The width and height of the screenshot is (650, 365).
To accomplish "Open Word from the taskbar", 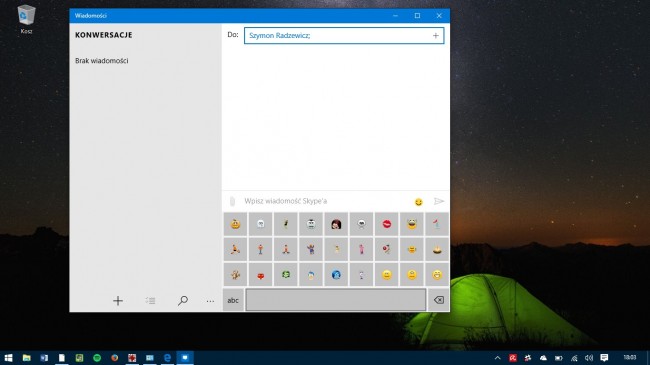I will point(44,358).
